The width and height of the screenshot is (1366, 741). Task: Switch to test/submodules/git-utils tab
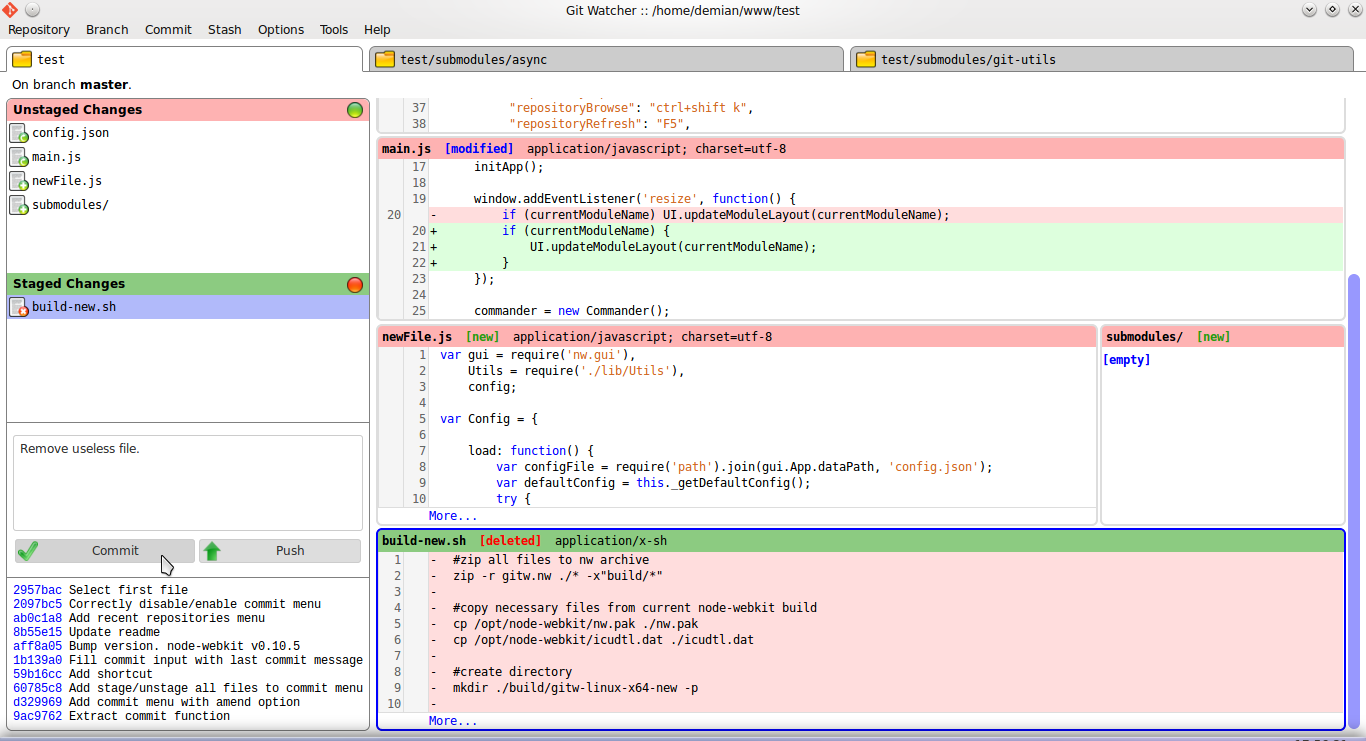967,60
